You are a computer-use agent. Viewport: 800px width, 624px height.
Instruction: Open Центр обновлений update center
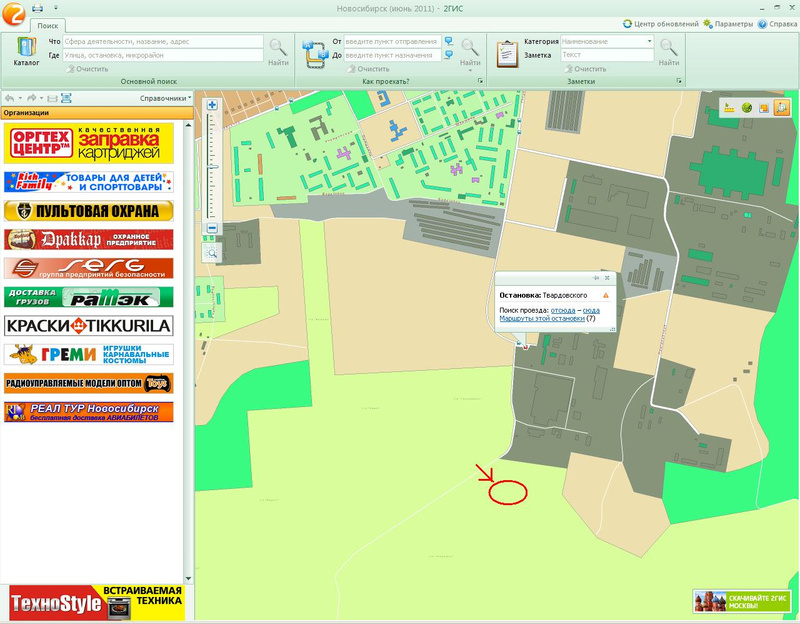[x=661, y=24]
